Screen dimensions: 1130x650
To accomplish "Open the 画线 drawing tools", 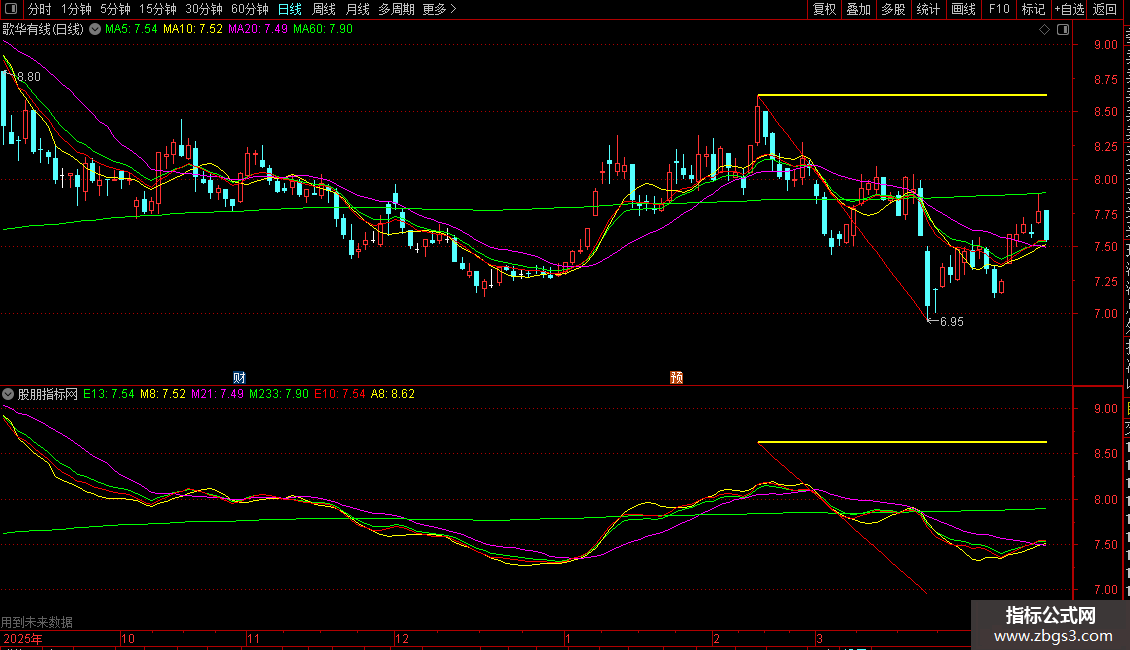I will 963,9.
